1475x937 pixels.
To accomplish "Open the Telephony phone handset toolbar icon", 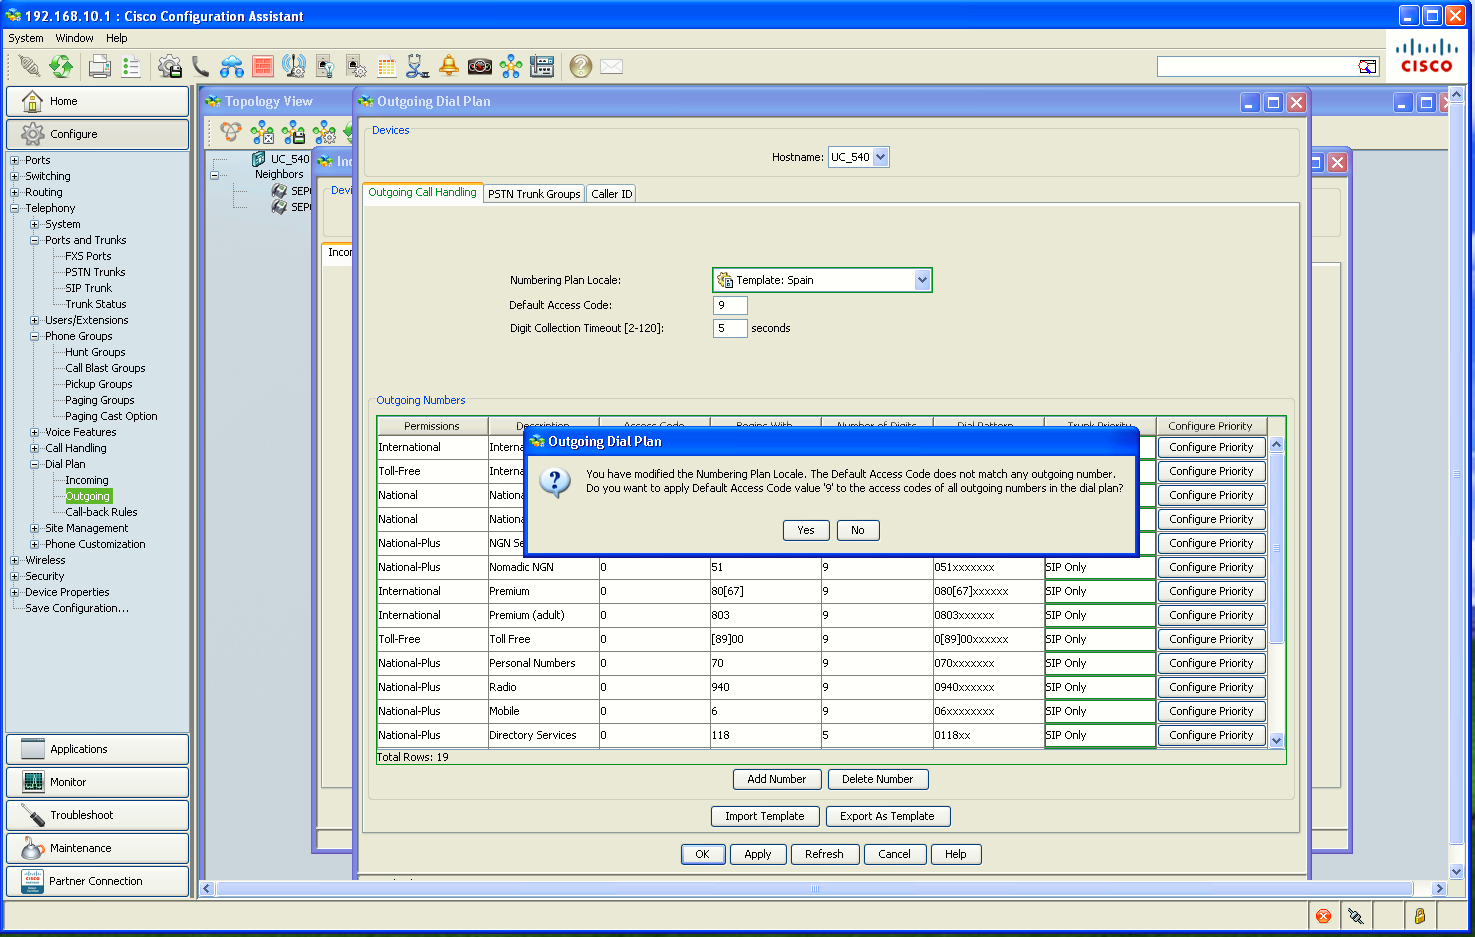I will 201,66.
